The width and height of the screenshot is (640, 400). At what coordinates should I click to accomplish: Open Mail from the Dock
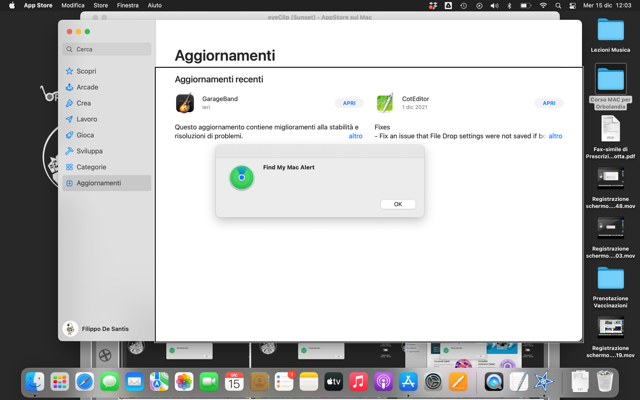134,382
